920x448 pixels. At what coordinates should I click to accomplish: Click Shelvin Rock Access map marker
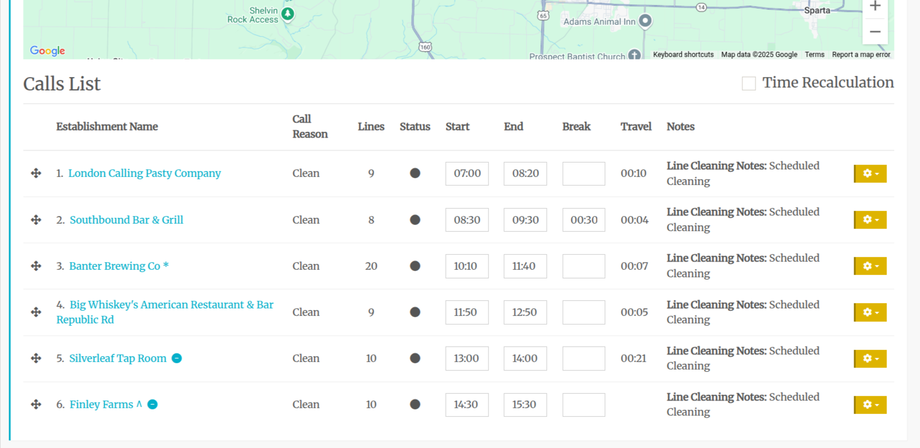(288, 13)
